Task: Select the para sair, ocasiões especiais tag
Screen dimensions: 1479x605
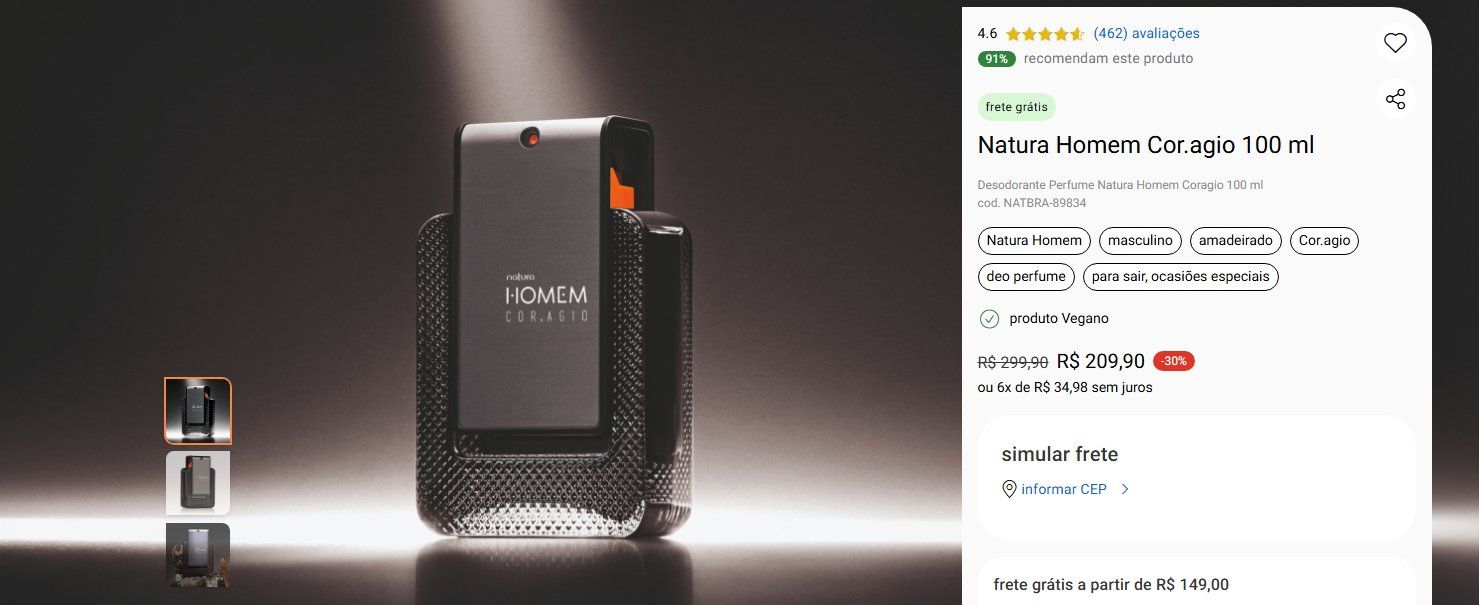Action: (x=1181, y=276)
